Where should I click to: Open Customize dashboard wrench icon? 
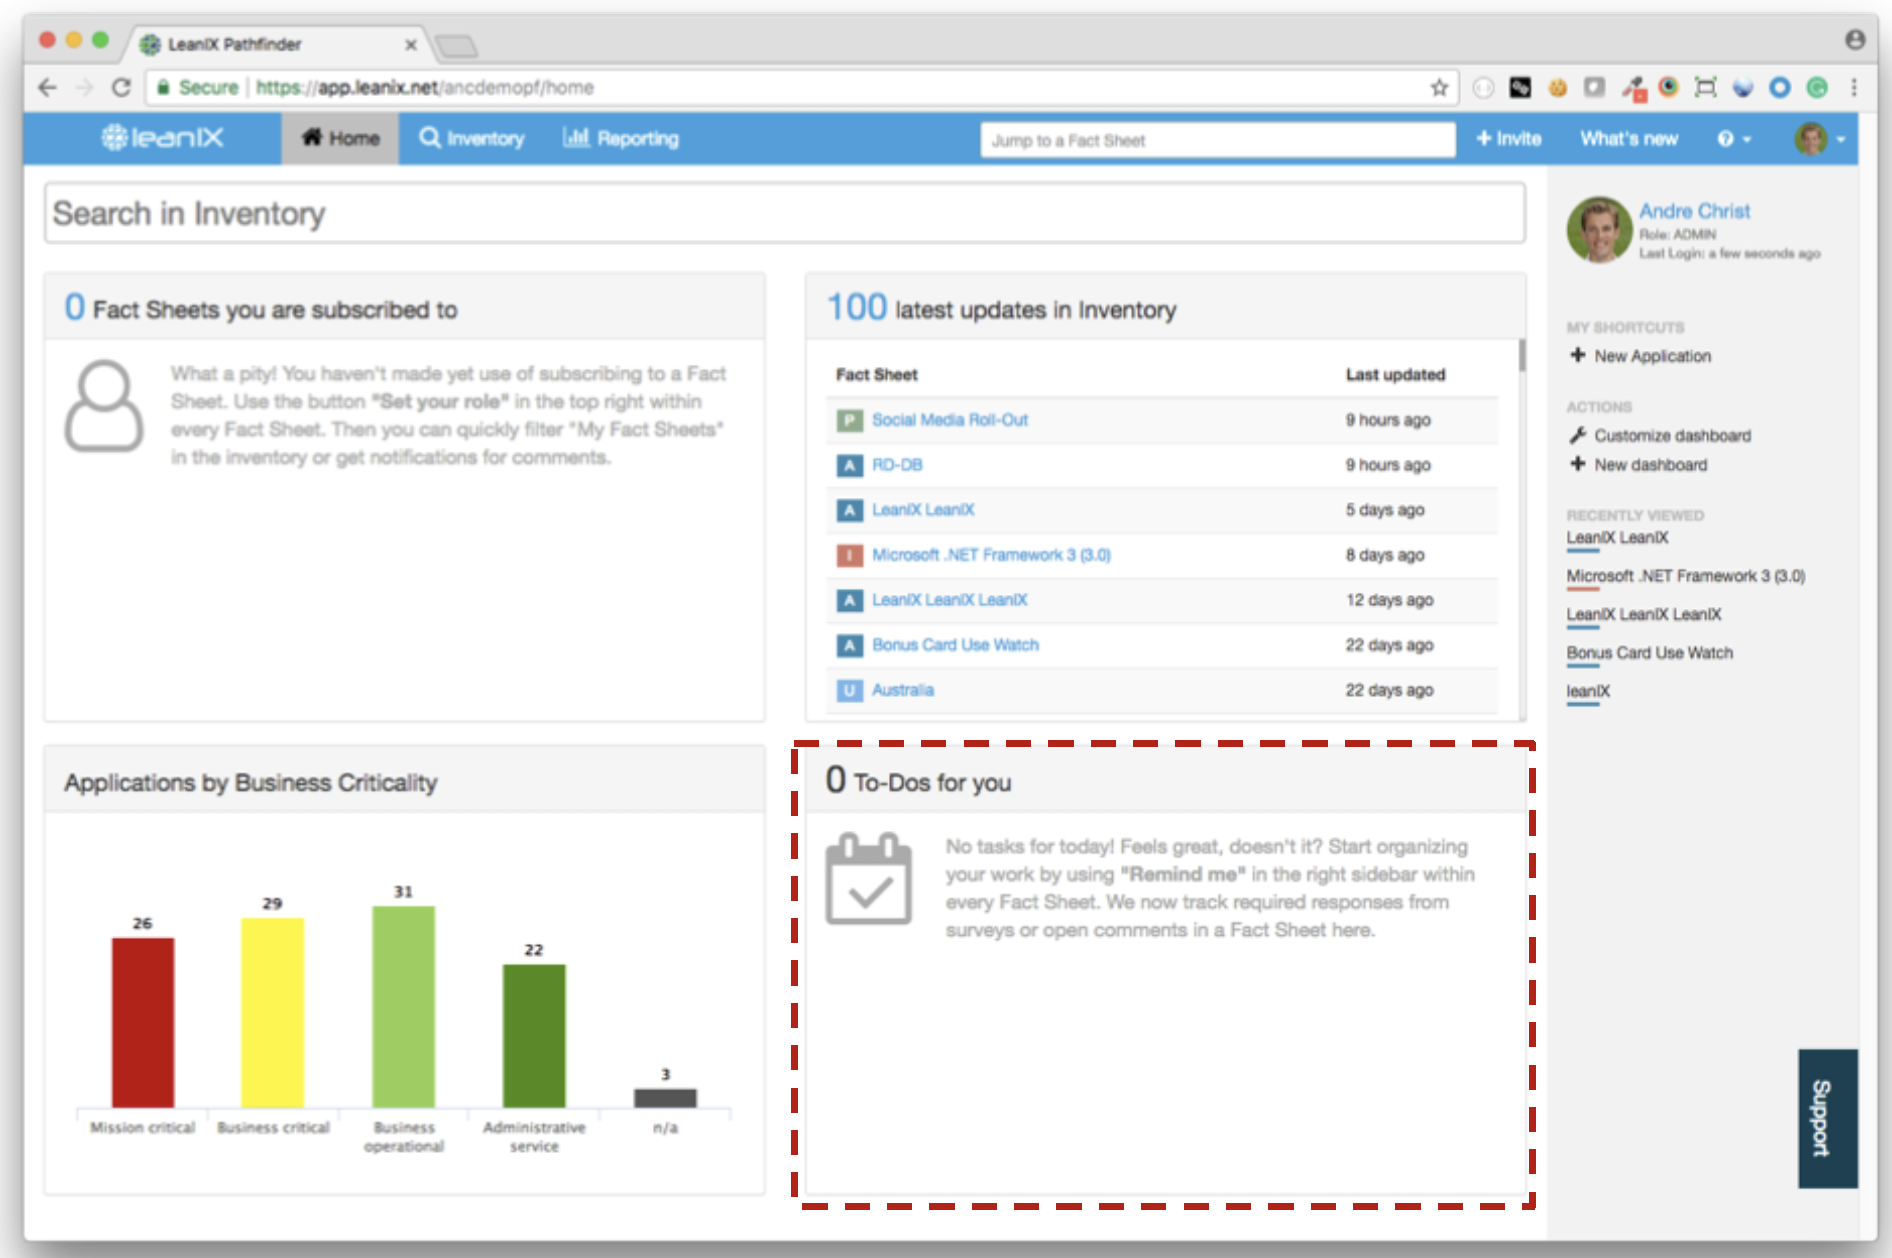tap(1576, 435)
